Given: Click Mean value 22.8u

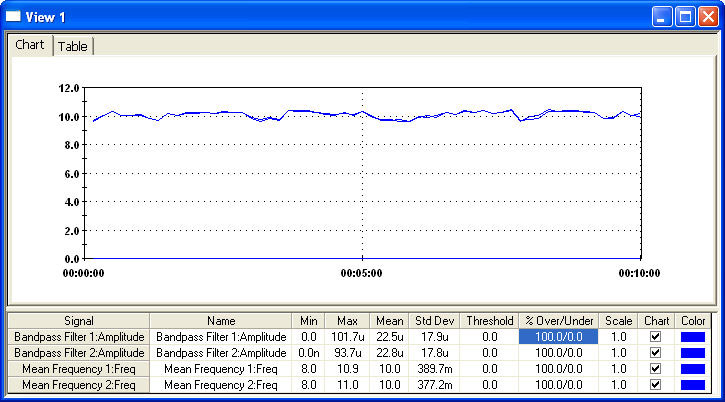Looking at the screenshot, I should pos(389,353).
